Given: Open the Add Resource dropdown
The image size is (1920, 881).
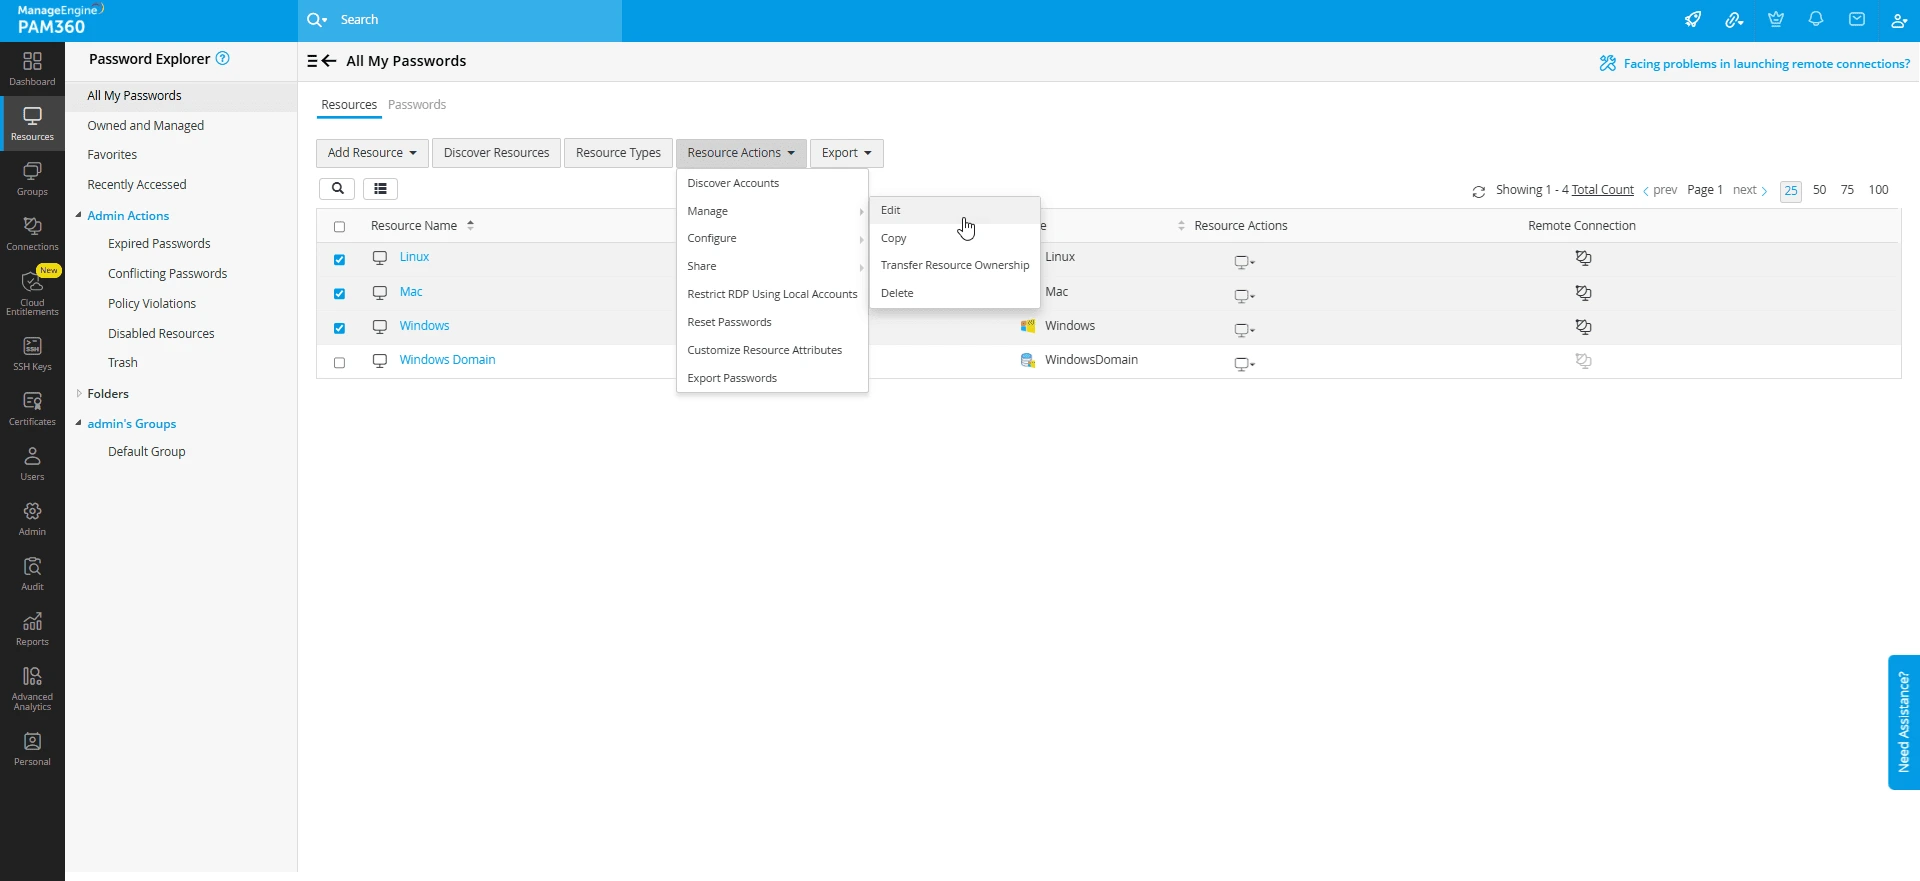Looking at the screenshot, I should click(372, 153).
